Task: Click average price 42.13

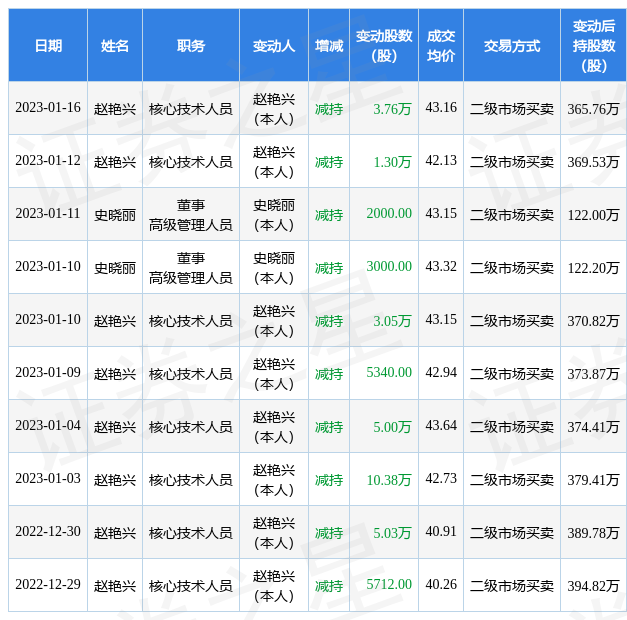Action: [441, 161]
